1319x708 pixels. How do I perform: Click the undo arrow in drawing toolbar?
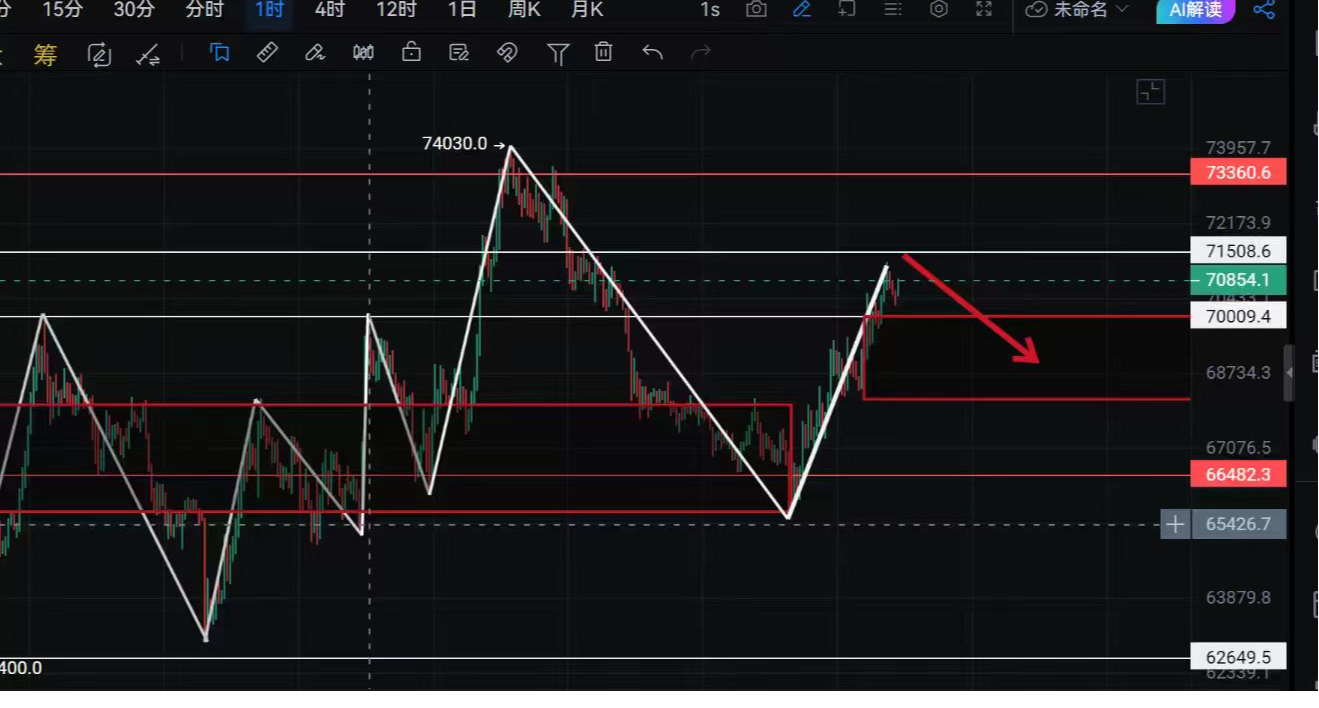[x=653, y=53]
